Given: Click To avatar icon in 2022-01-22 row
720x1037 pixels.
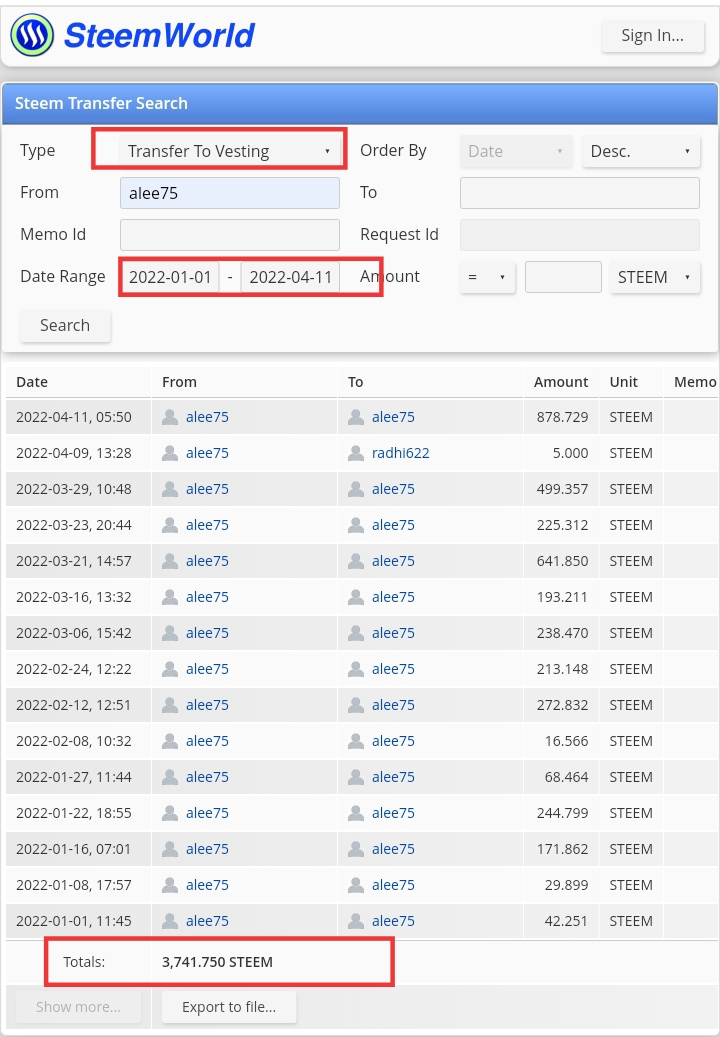Looking at the screenshot, I should [356, 813].
